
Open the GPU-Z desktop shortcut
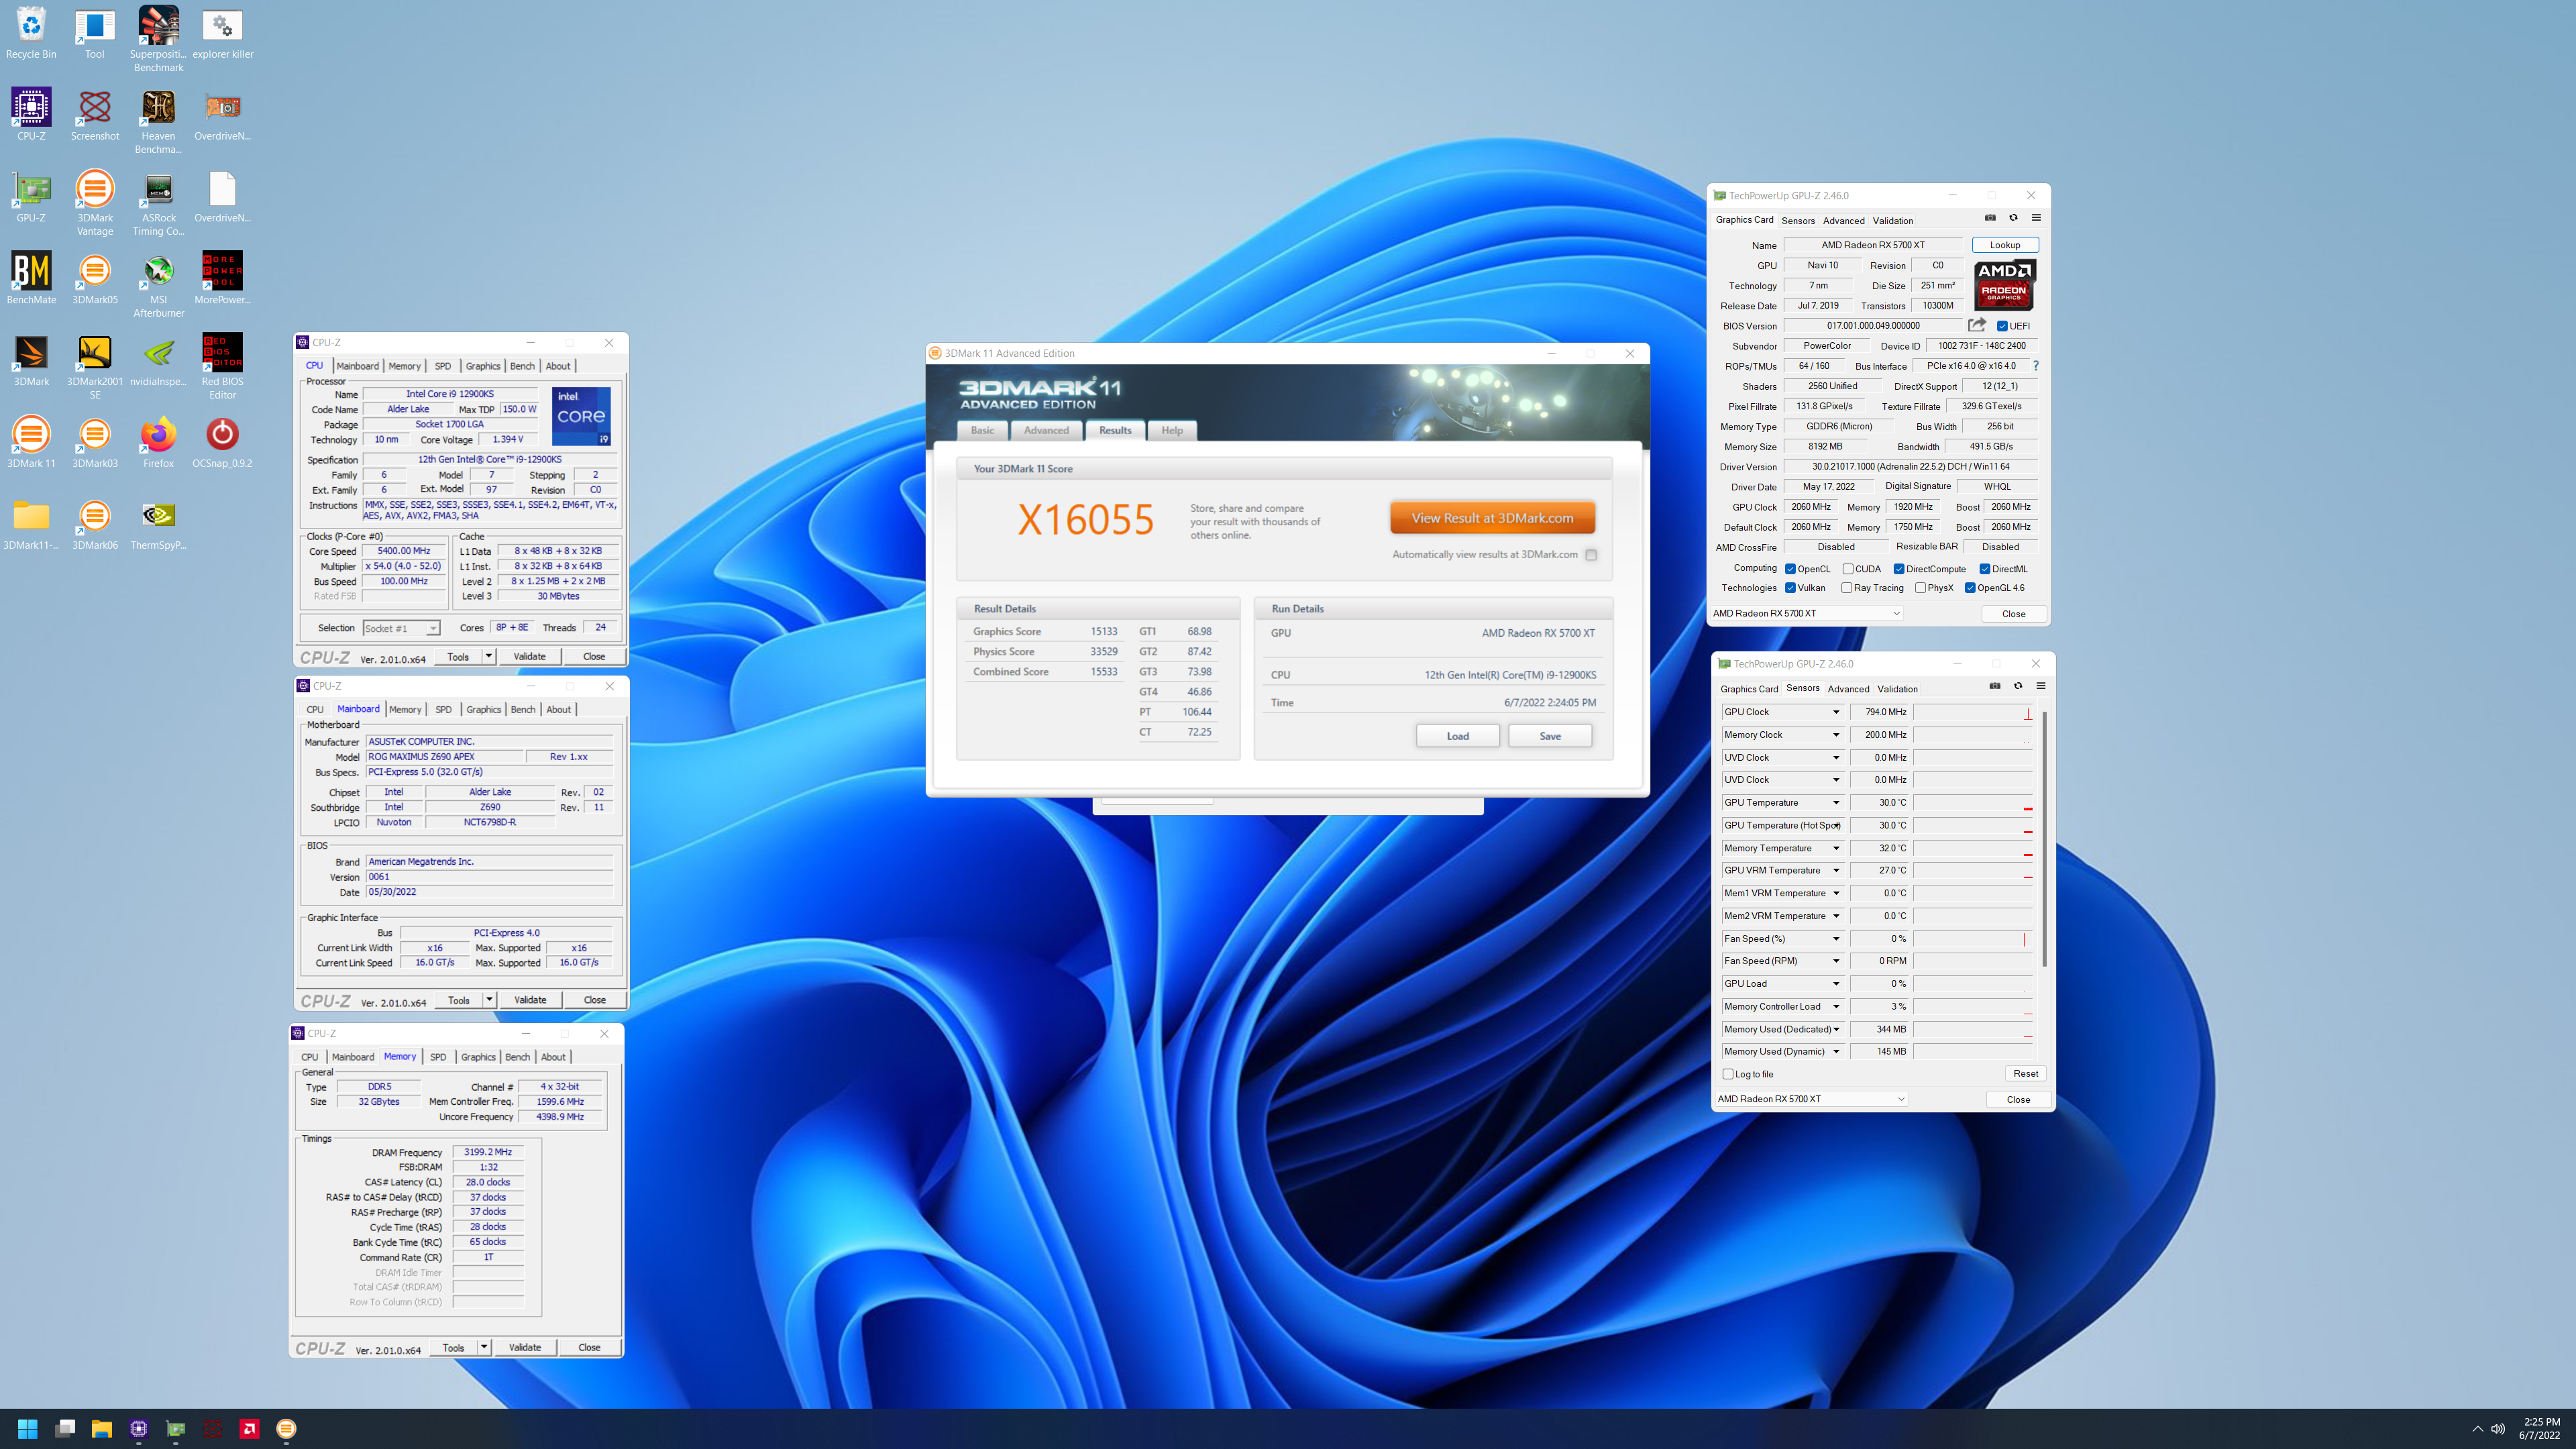click(31, 197)
